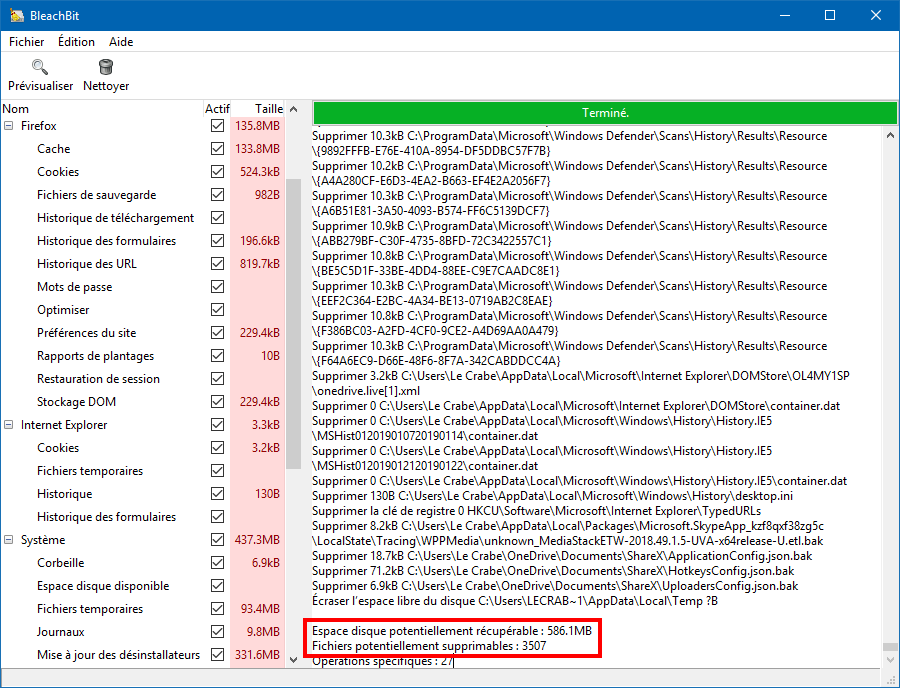Click the log pane scrollbar thumb

[890, 647]
